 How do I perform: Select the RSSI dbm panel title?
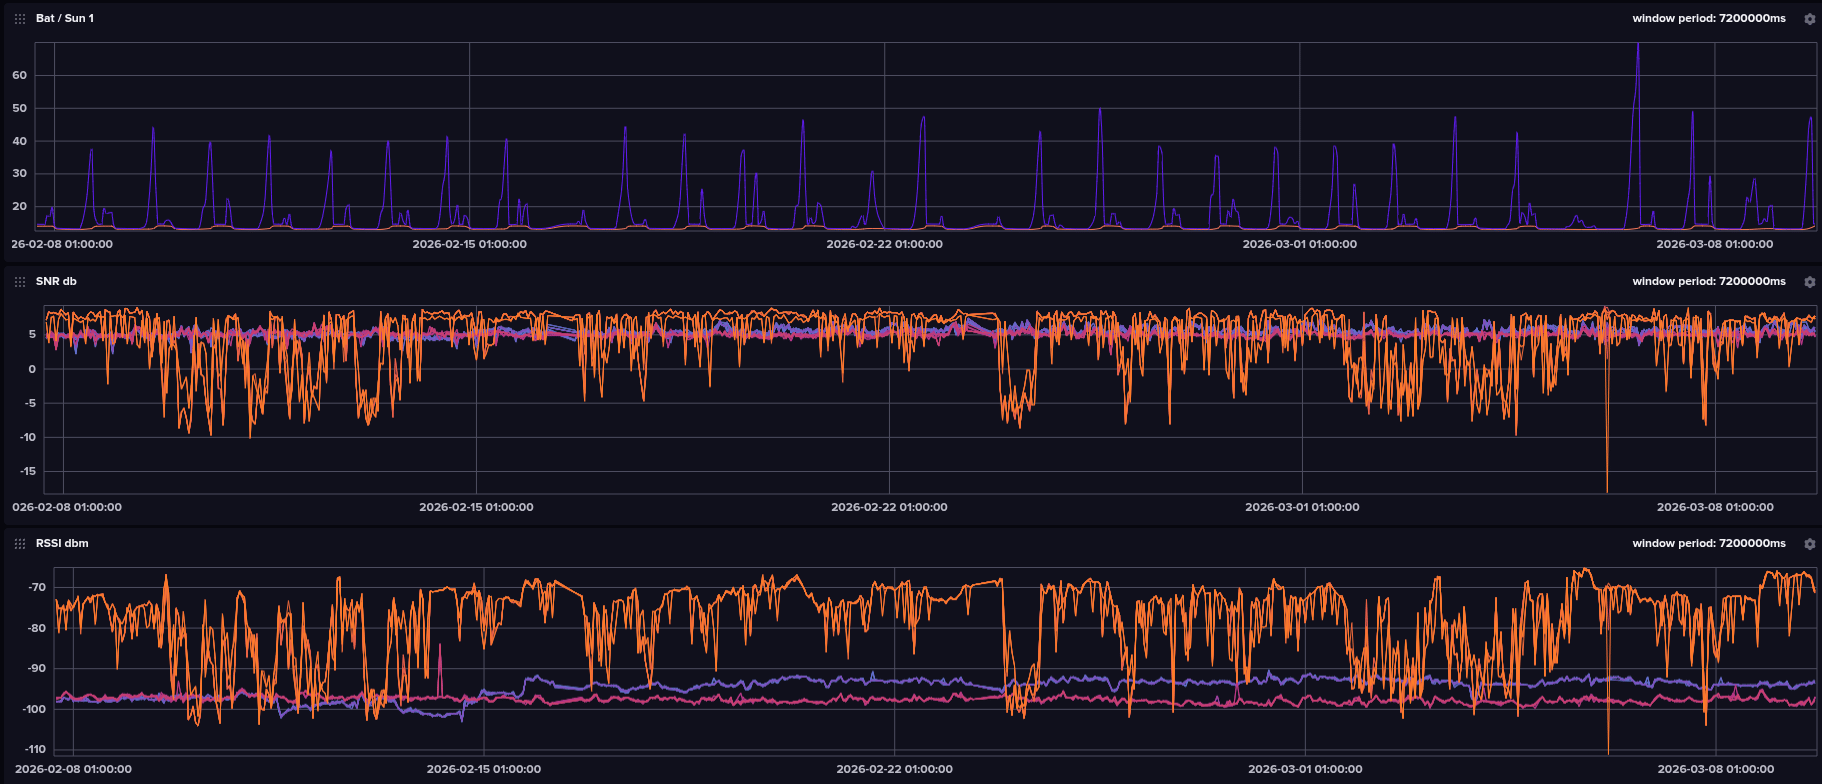pyautogui.click(x=62, y=544)
